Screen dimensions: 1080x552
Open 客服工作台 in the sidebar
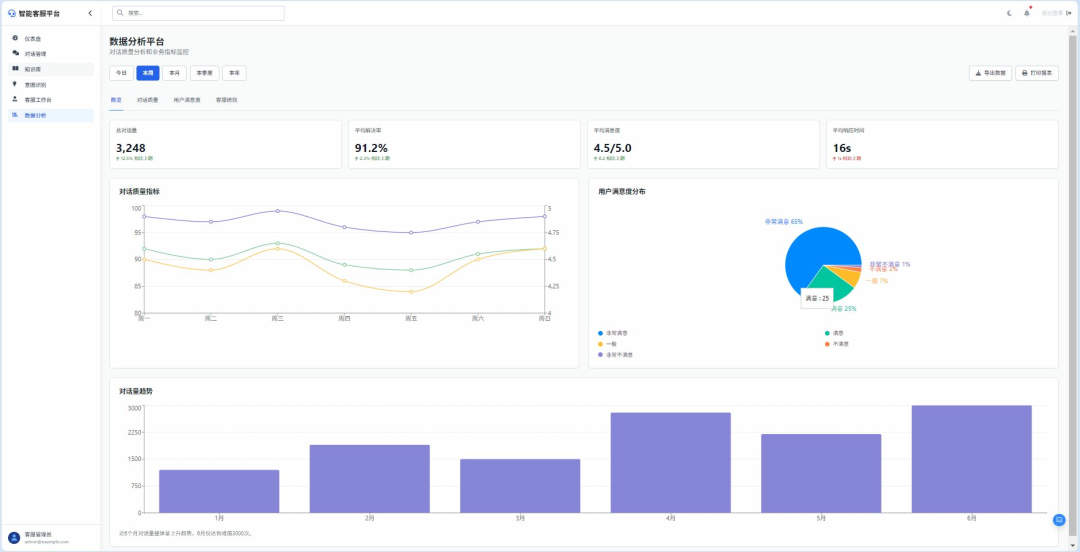[38, 100]
